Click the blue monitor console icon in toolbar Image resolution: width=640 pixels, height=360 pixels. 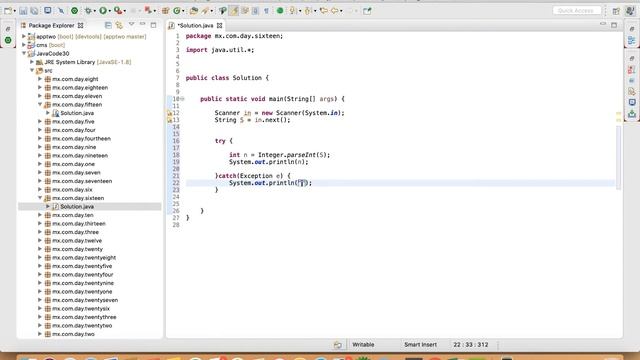[x=48, y=10]
